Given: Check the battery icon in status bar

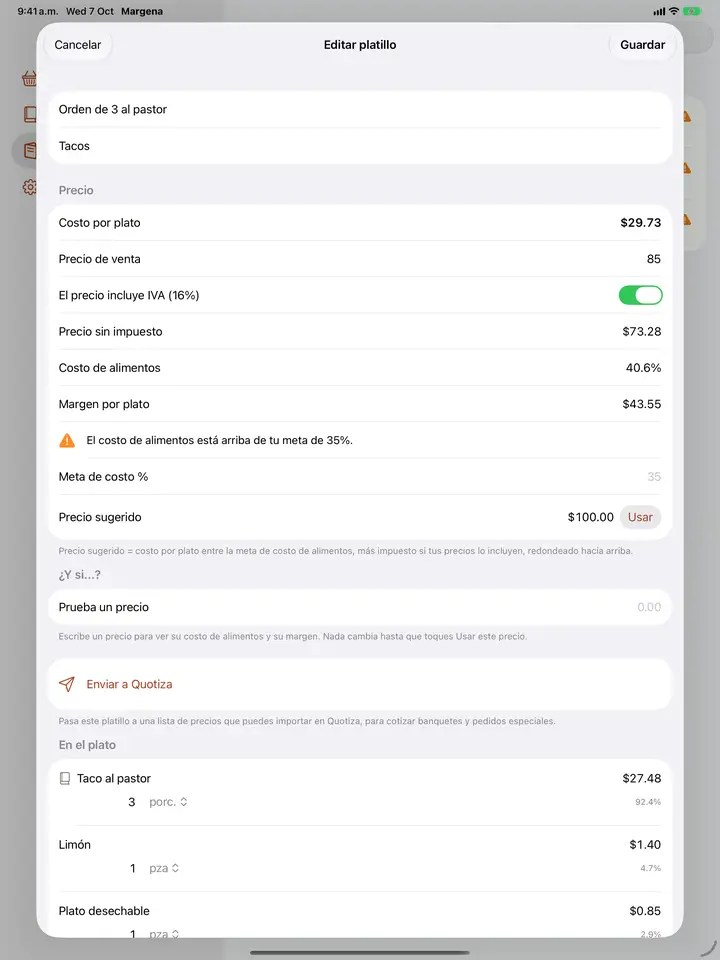Looking at the screenshot, I should [692, 11].
